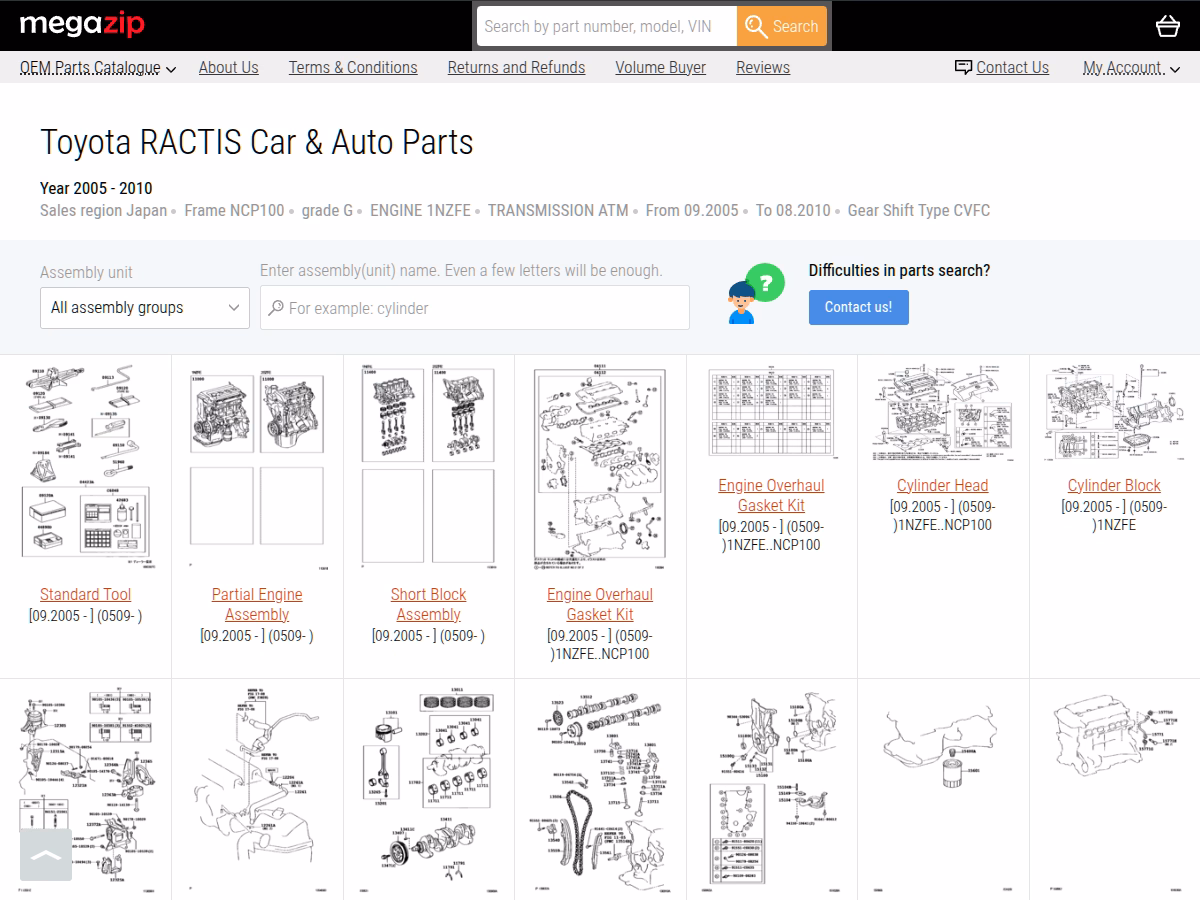Open the Cylinder Block diagram thumbnail
Screen dimensions: 1200x900
1114,413
